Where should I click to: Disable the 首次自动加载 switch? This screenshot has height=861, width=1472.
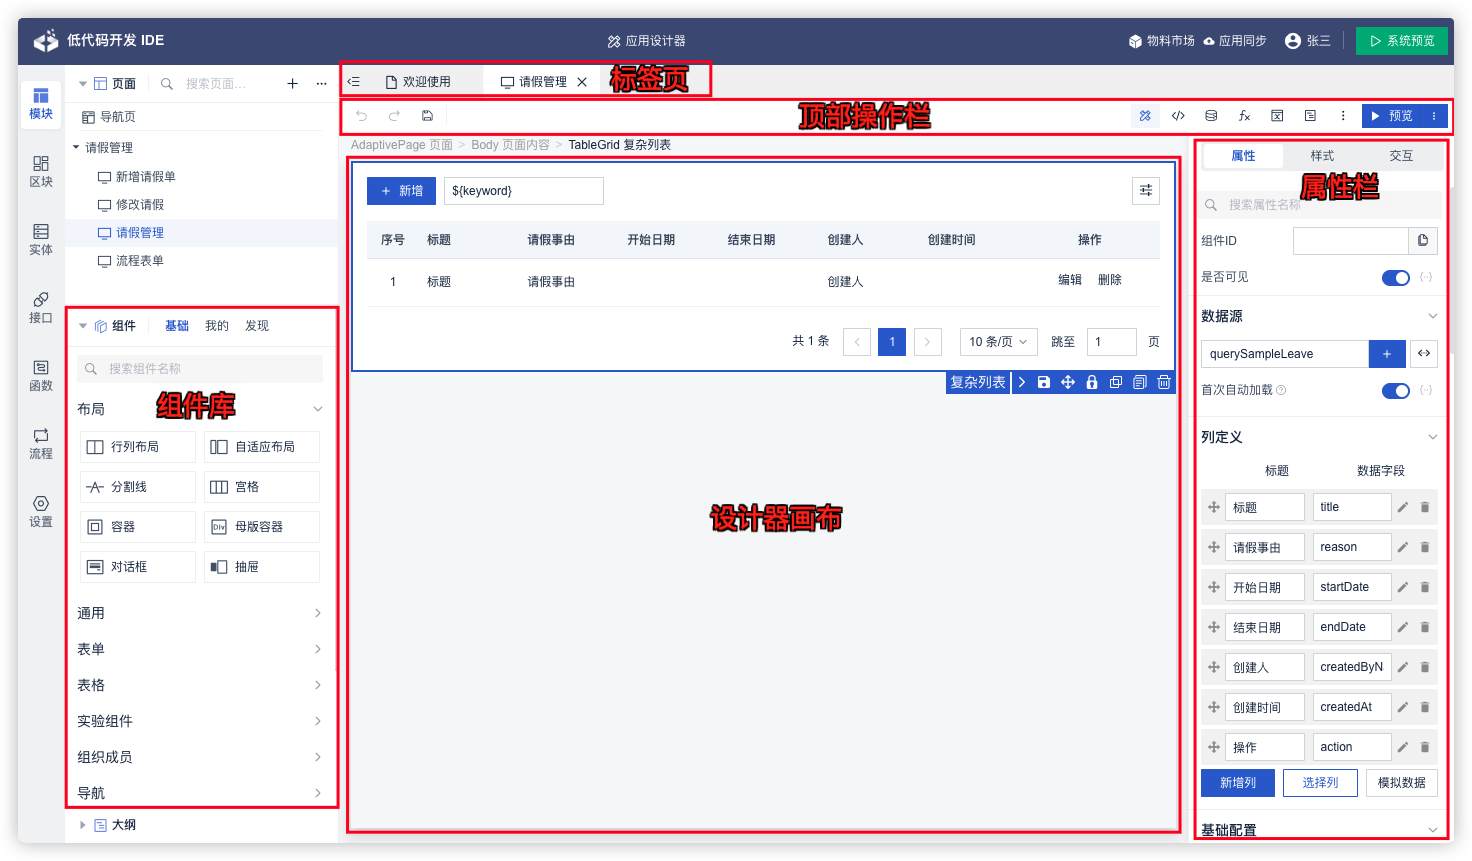(x=1396, y=390)
